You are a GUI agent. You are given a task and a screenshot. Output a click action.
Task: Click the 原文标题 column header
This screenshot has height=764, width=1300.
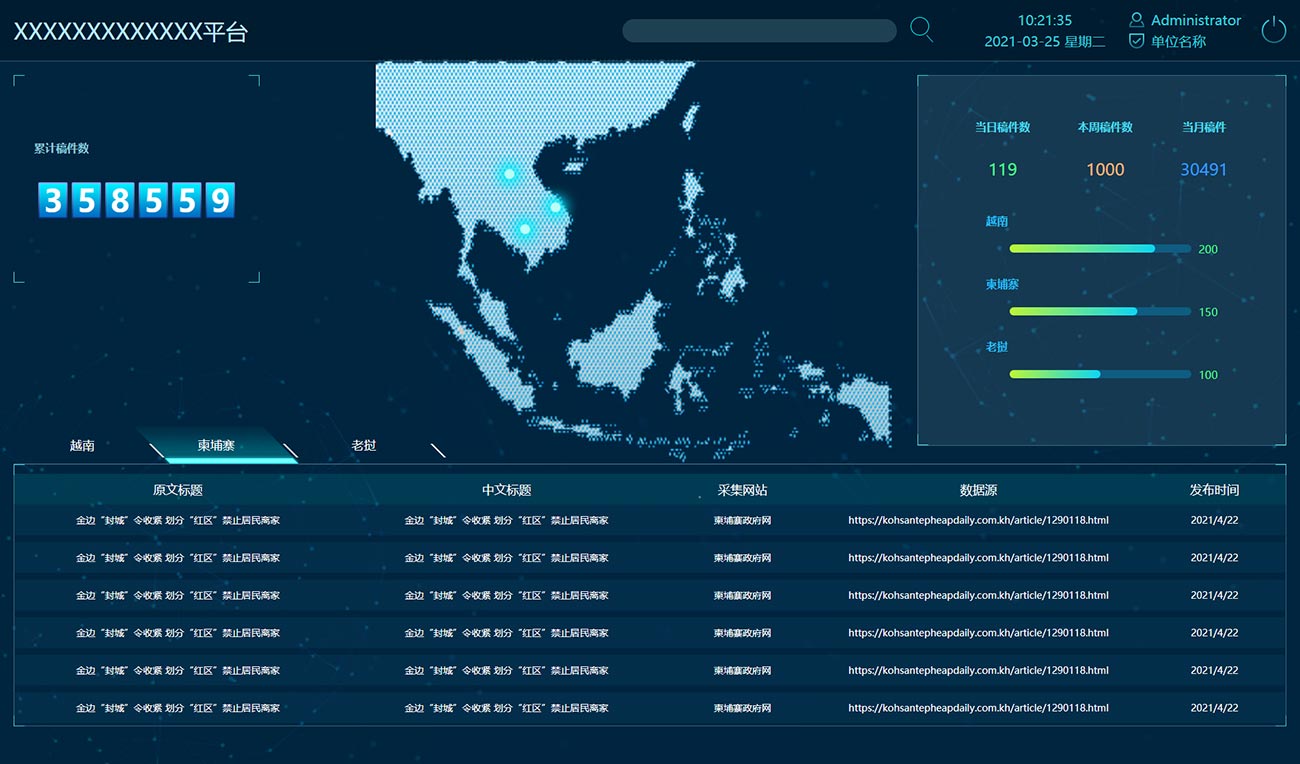[x=178, y=490]
